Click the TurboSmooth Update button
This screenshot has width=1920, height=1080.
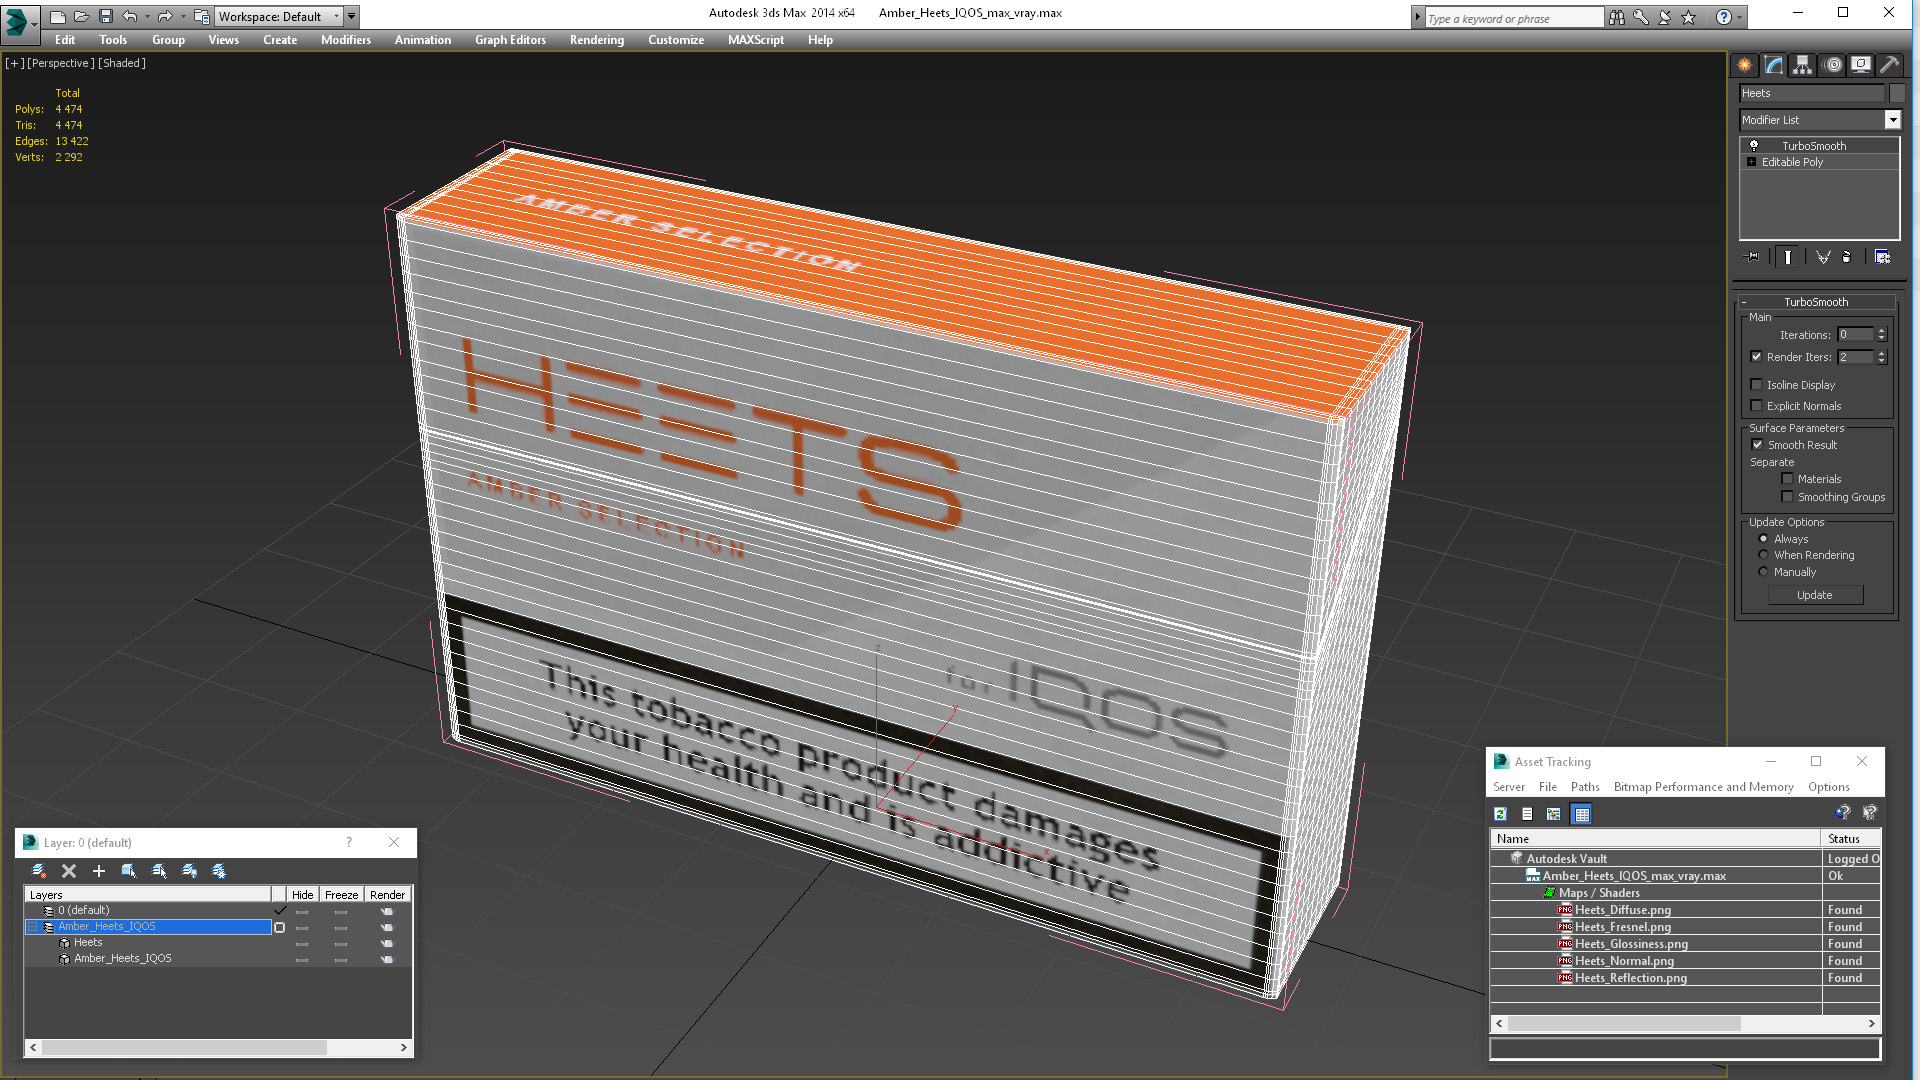click(x=1815, y=595)
